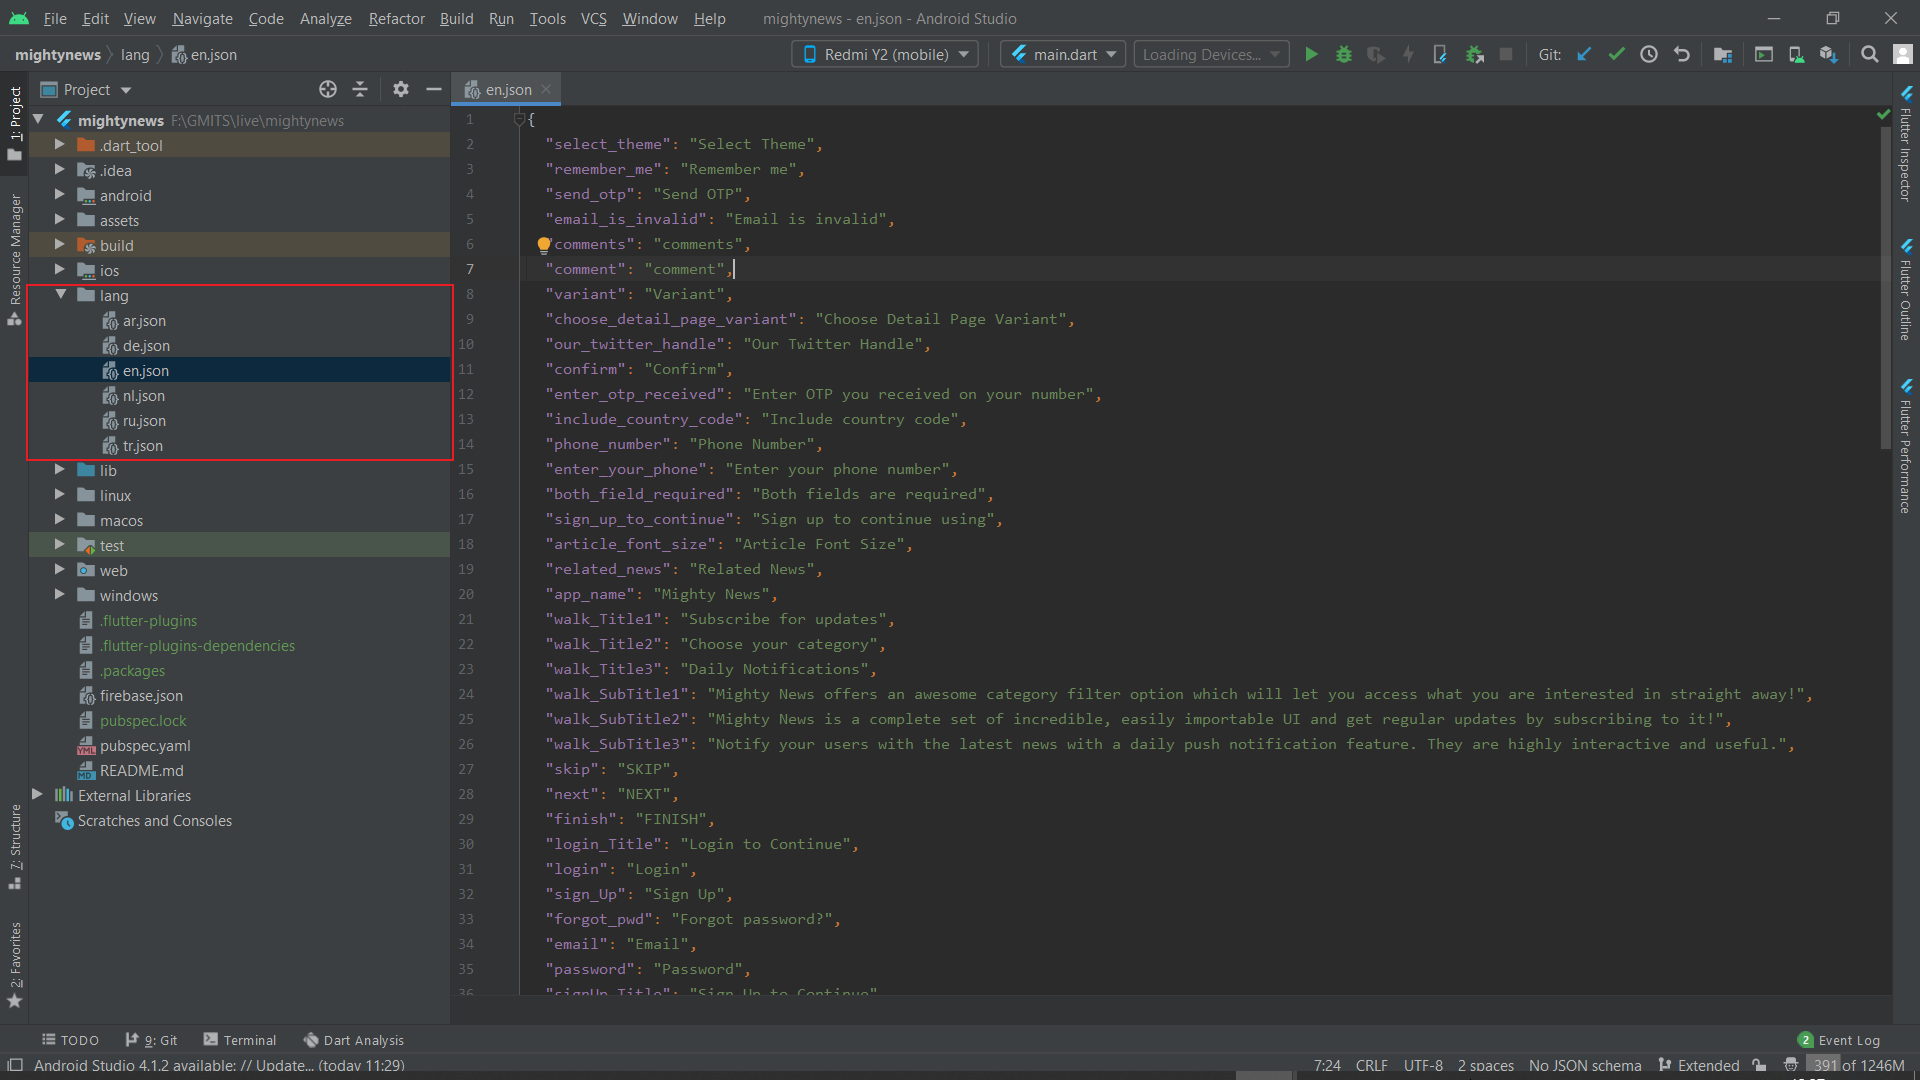Open the Tools menu
Viewport: 1920px width, 1080px height.
547,19
